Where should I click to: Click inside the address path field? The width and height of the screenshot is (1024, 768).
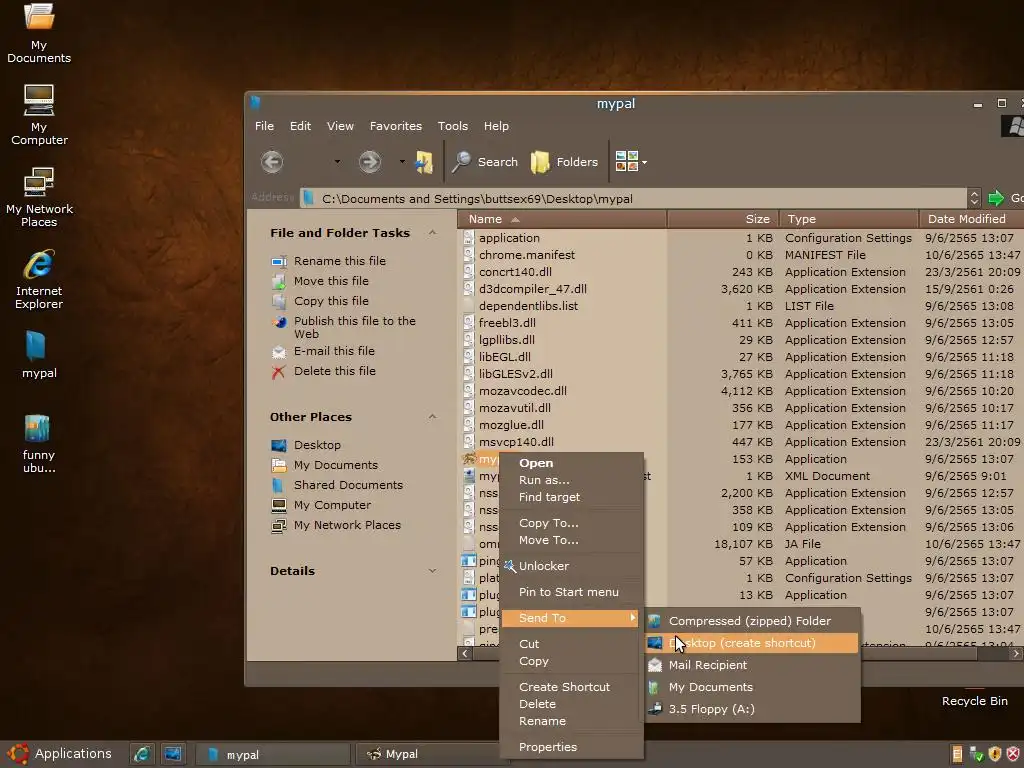633,199
